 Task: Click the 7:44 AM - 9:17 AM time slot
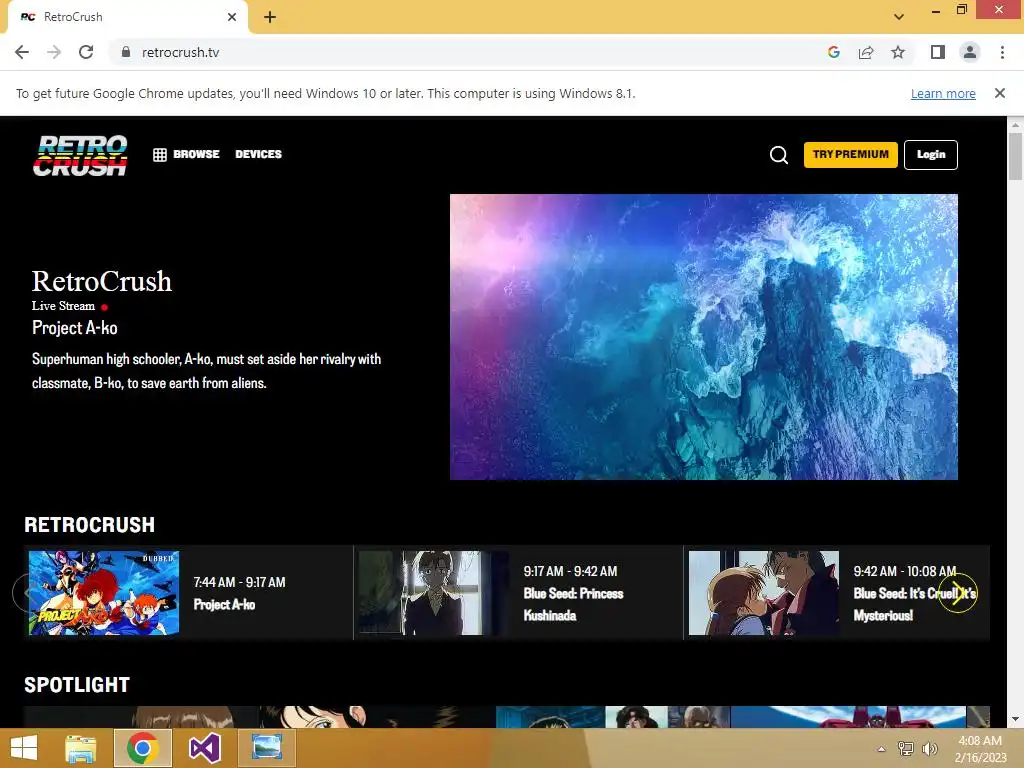[x=240, y=582]
